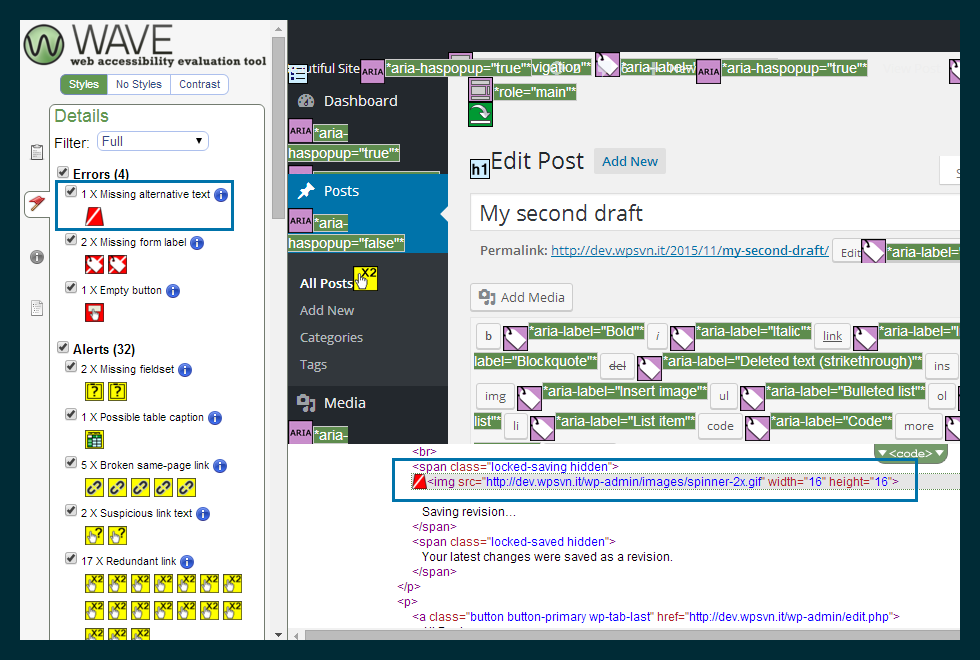Image resolution: width=980 pixels, height=660 pixels.
Task: Collapse the <code> panel toggle
Action: tap(911, 453)
